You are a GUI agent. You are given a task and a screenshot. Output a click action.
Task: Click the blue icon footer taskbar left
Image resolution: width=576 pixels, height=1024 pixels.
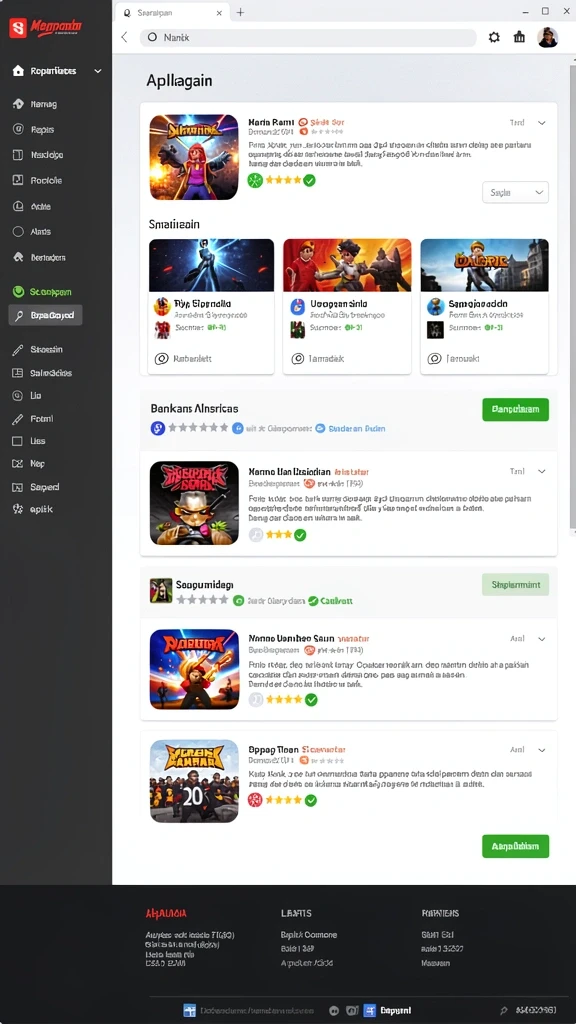coord(189,1010)
